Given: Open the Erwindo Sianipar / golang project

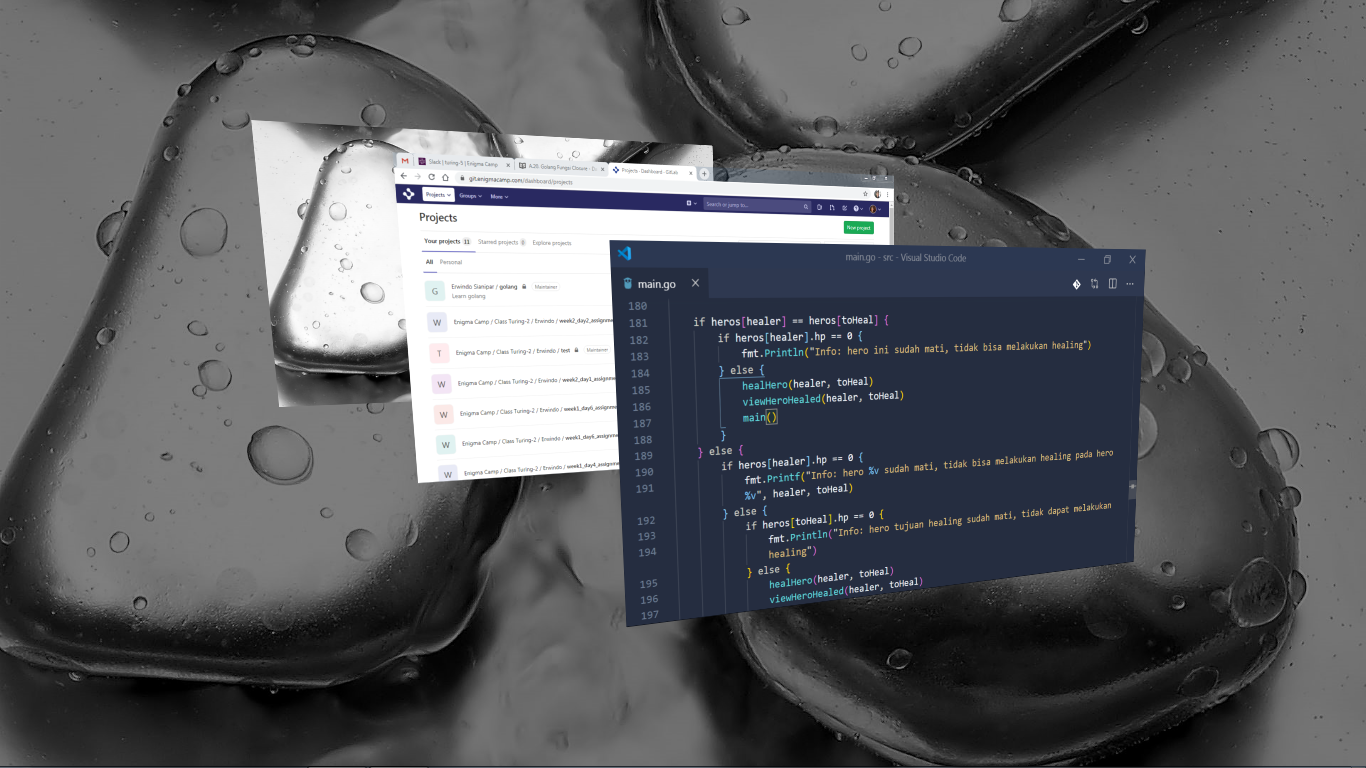Looking at the screenshot, I should point(484,286).
